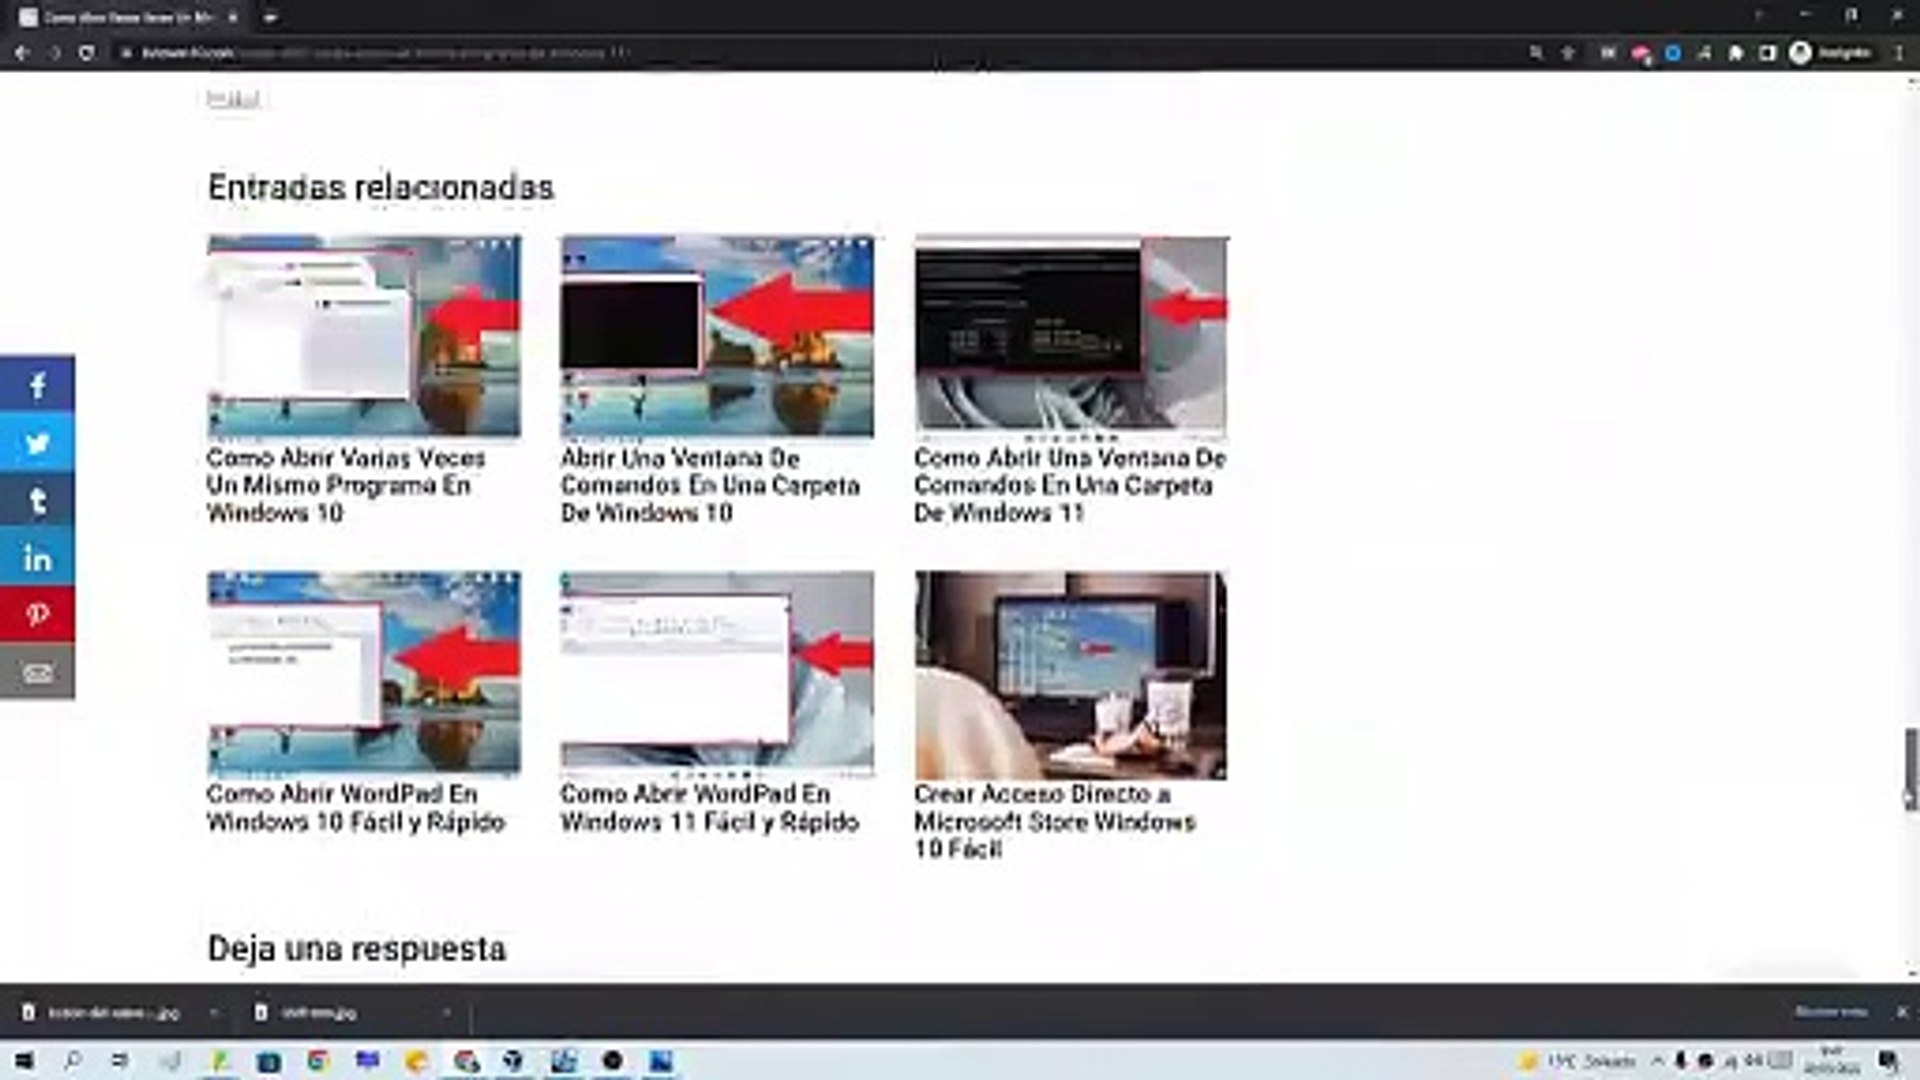1920x1080 pixels.
Task: Share the page on Facebook
Action: tap(37, 385)
